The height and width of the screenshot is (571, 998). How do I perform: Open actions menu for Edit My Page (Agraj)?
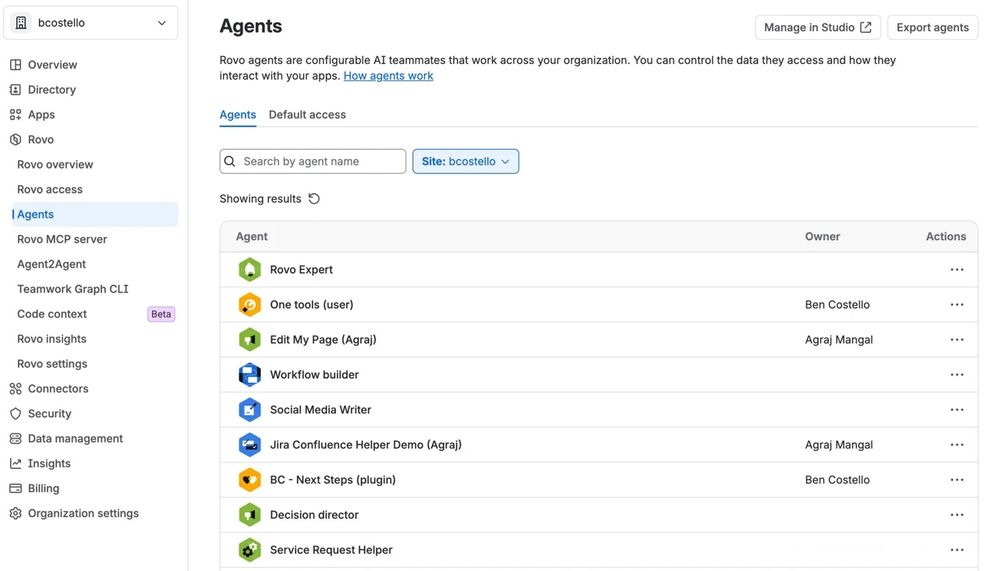(957, 339)
